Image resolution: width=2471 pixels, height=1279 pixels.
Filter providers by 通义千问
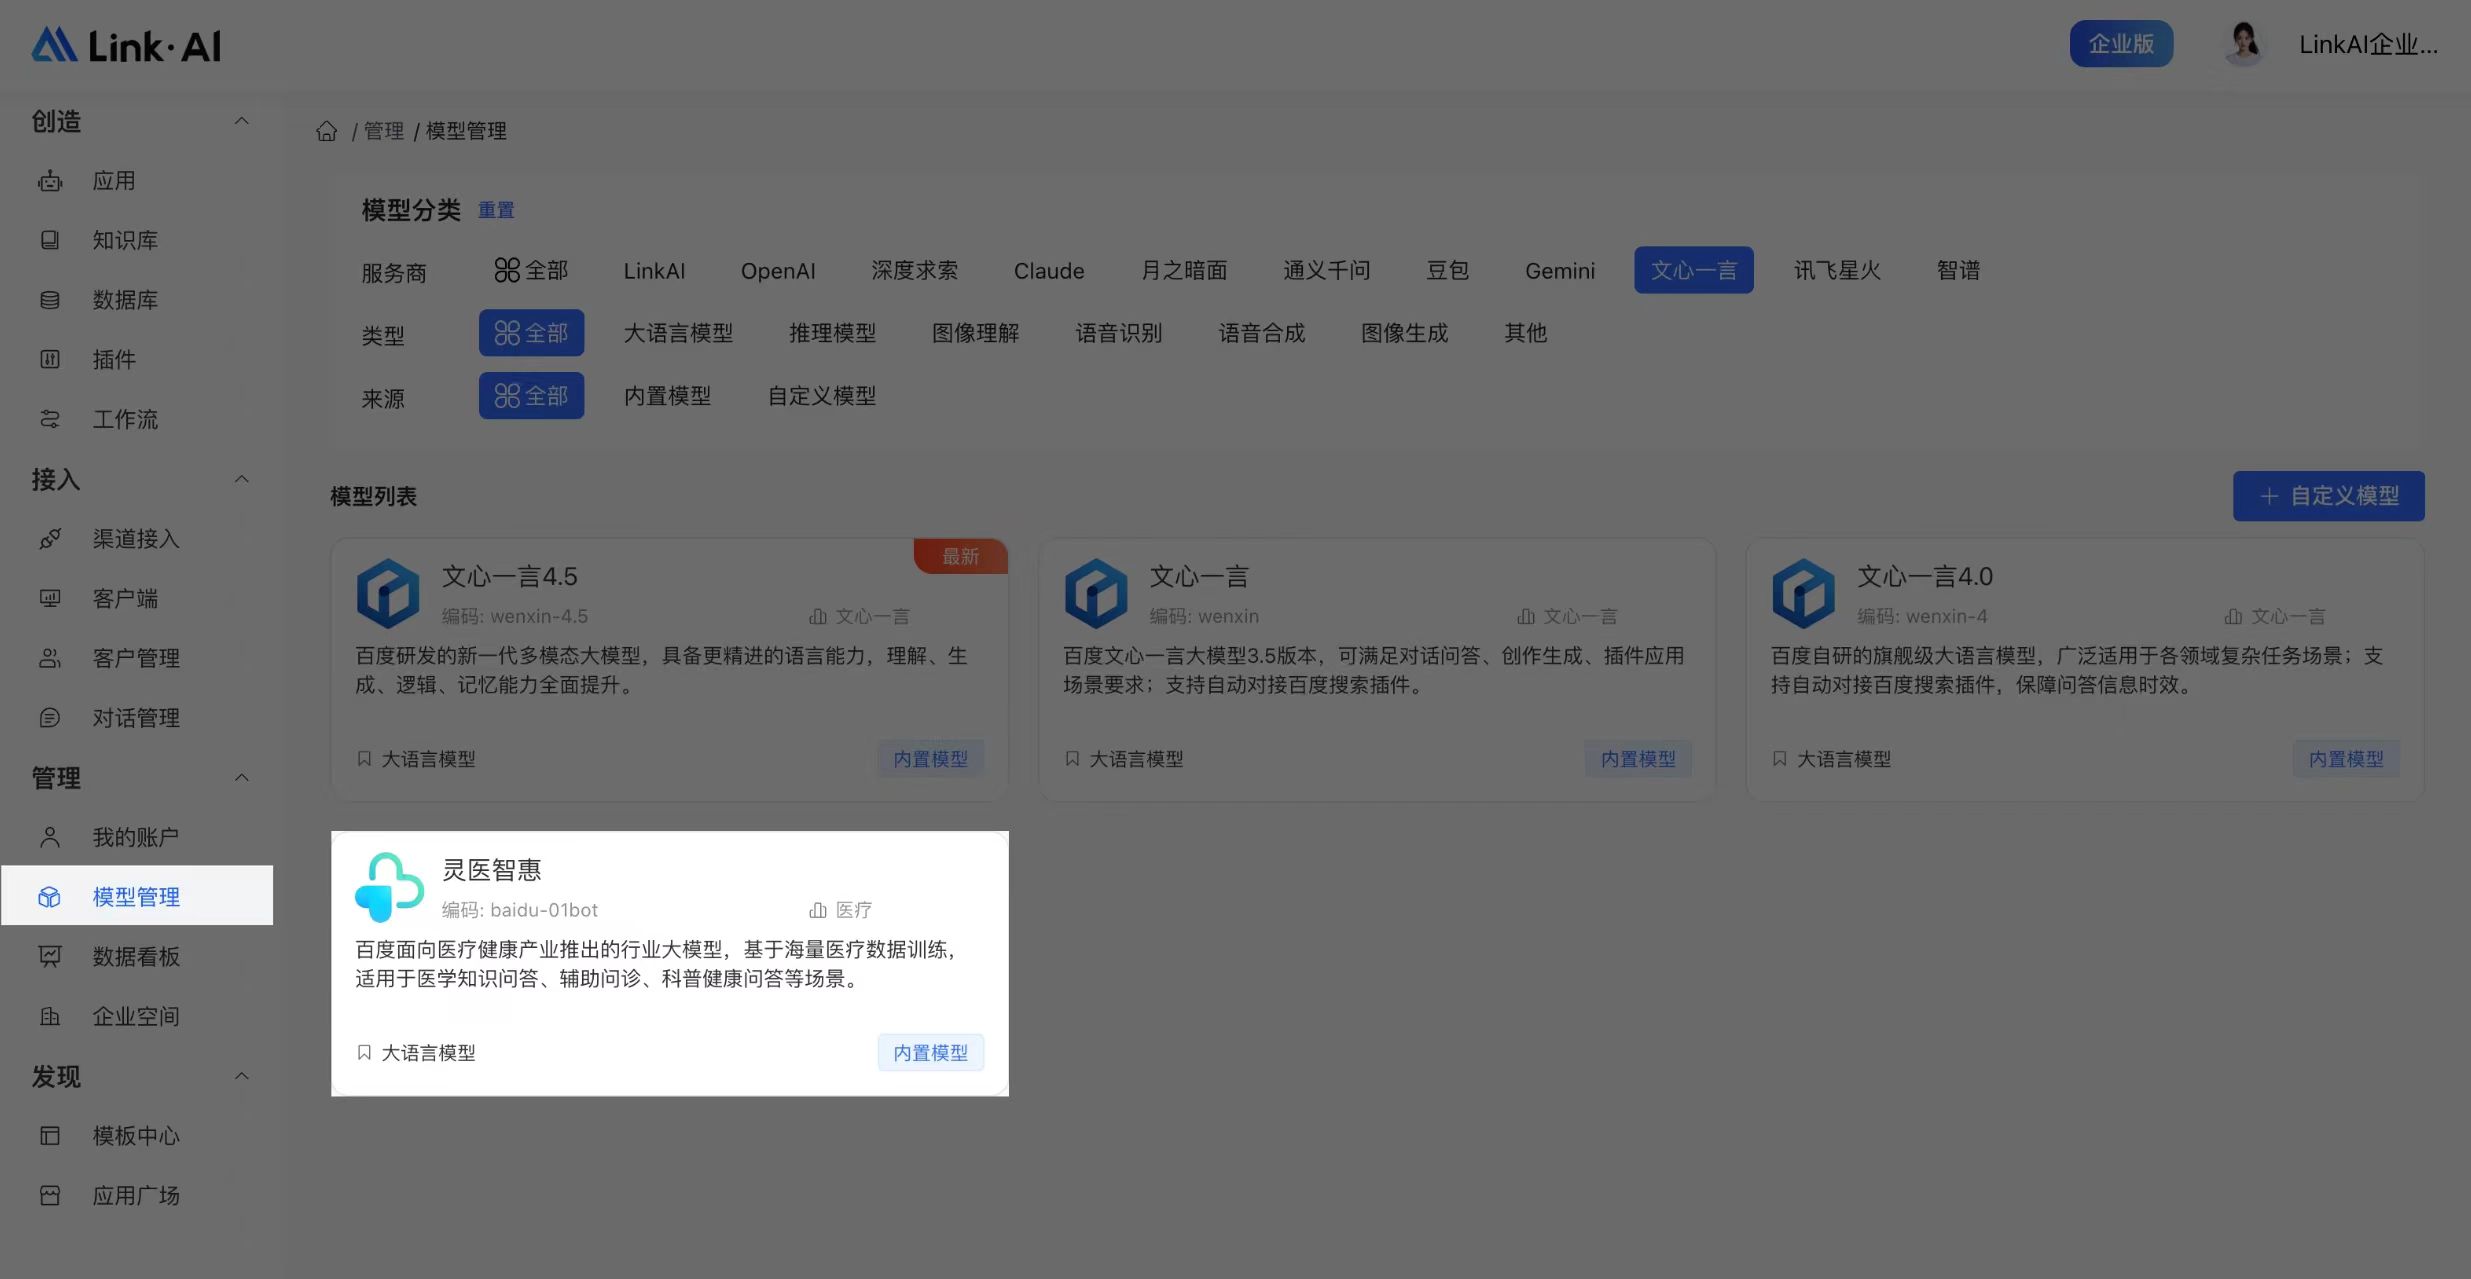click(1327, 270)
